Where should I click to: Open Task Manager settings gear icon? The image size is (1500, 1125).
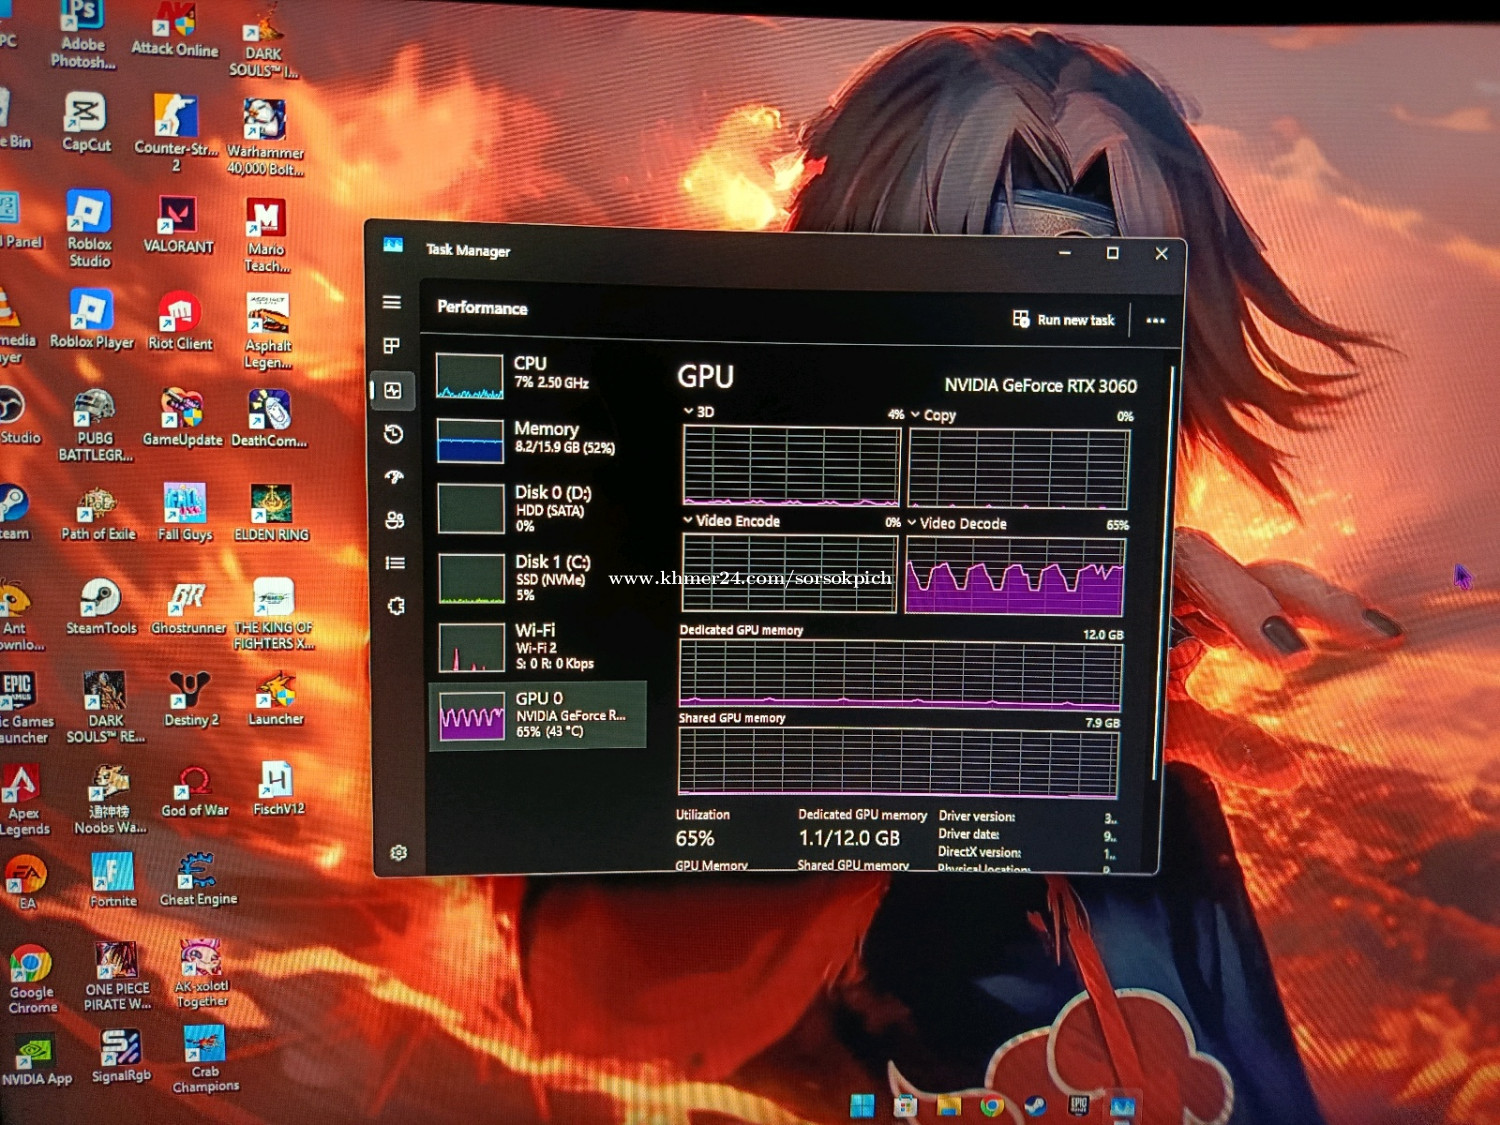[398, 852]
